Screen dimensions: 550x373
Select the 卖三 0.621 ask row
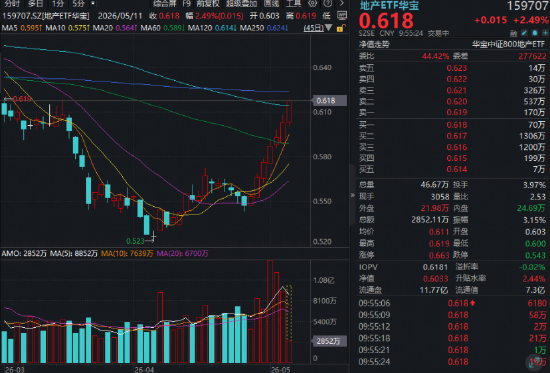click(x=452, y=91)
